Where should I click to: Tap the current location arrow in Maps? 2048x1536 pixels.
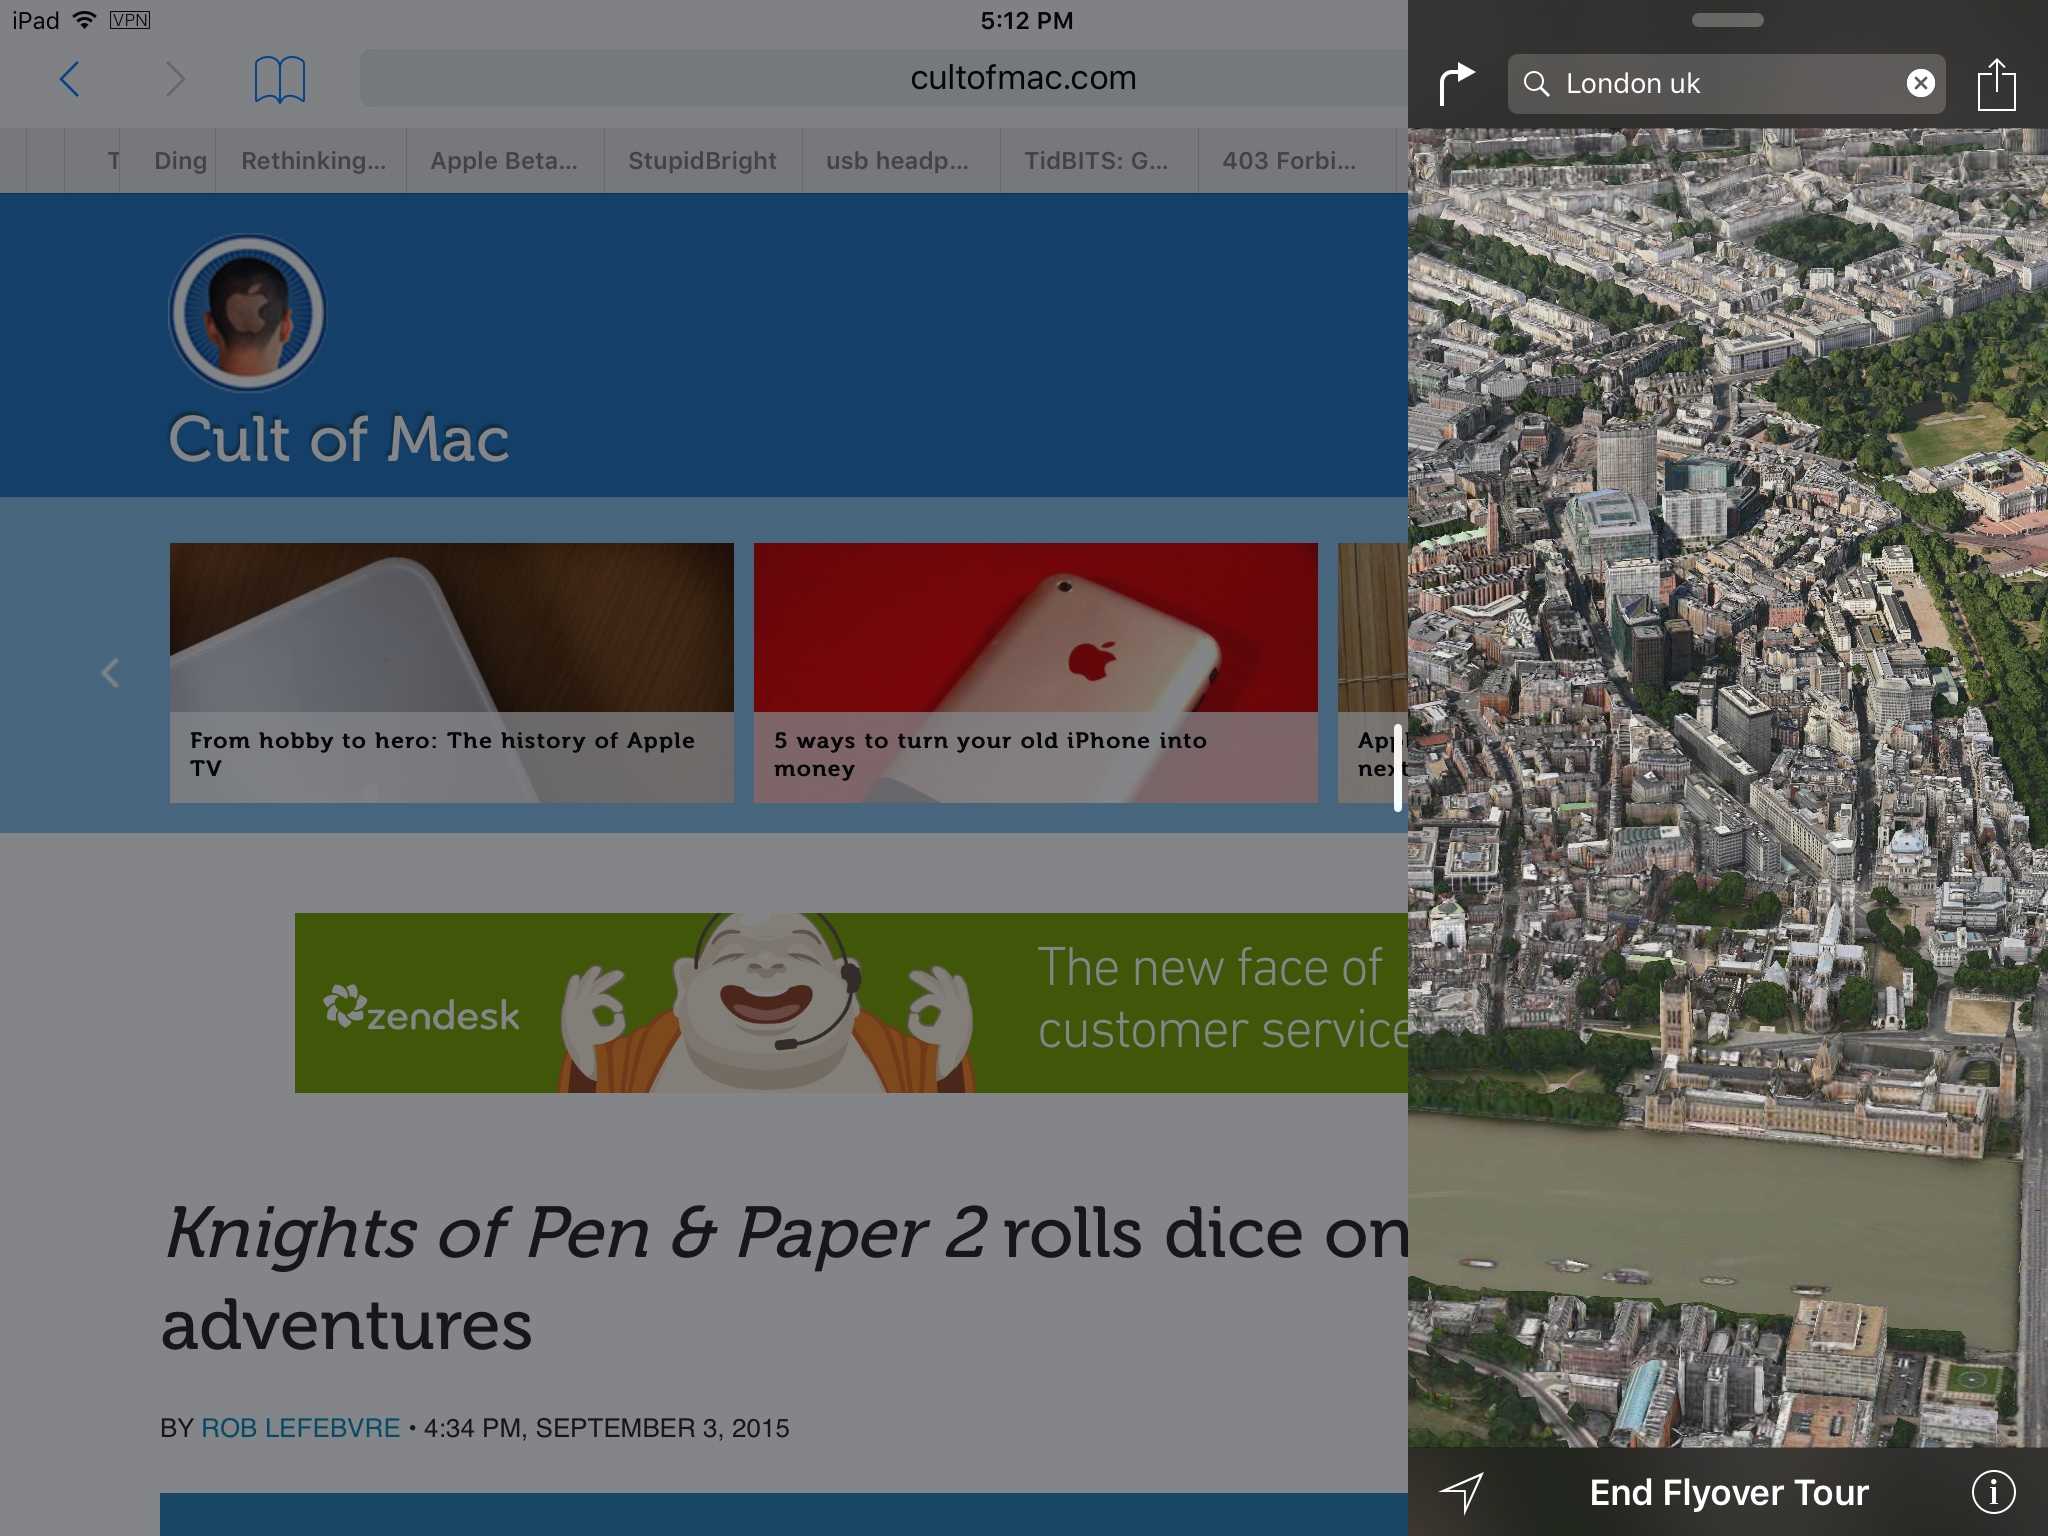1461,1492
